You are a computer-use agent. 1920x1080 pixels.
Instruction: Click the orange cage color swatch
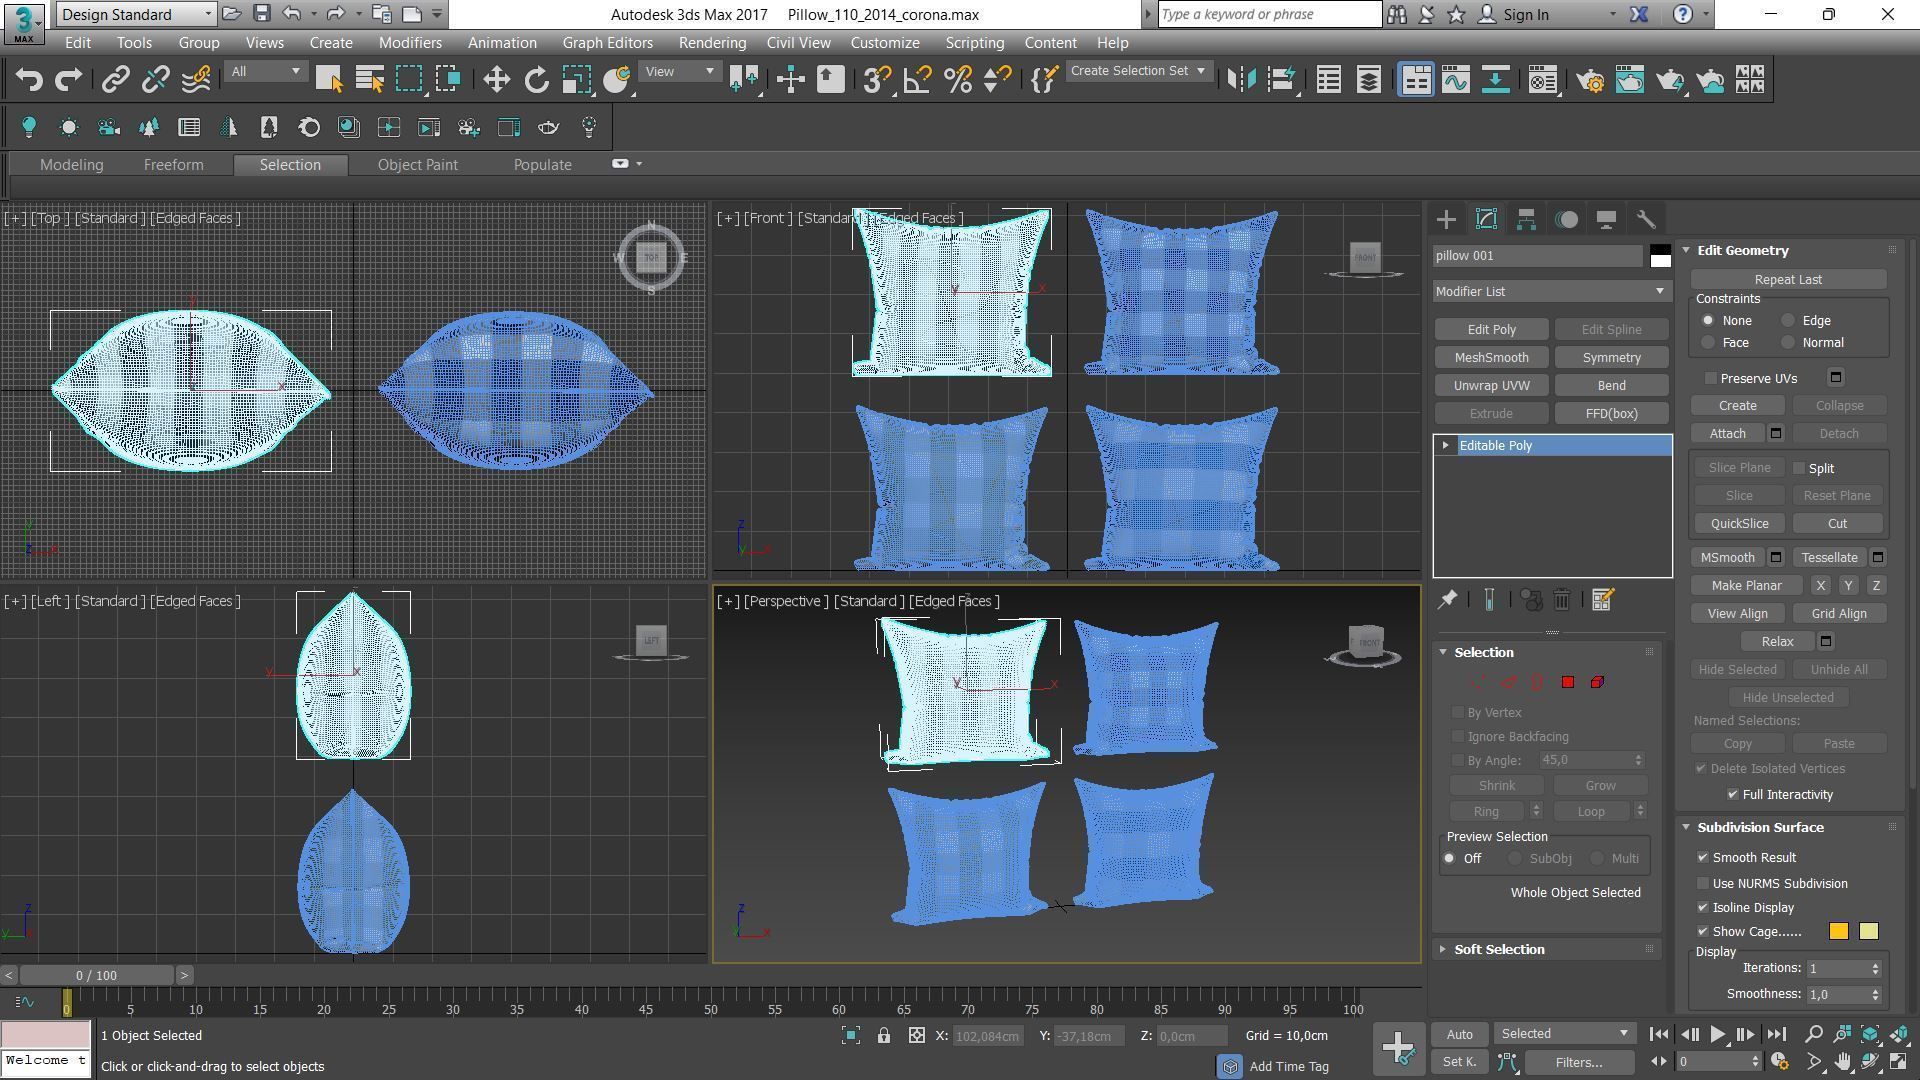[x=1838, y=932]
